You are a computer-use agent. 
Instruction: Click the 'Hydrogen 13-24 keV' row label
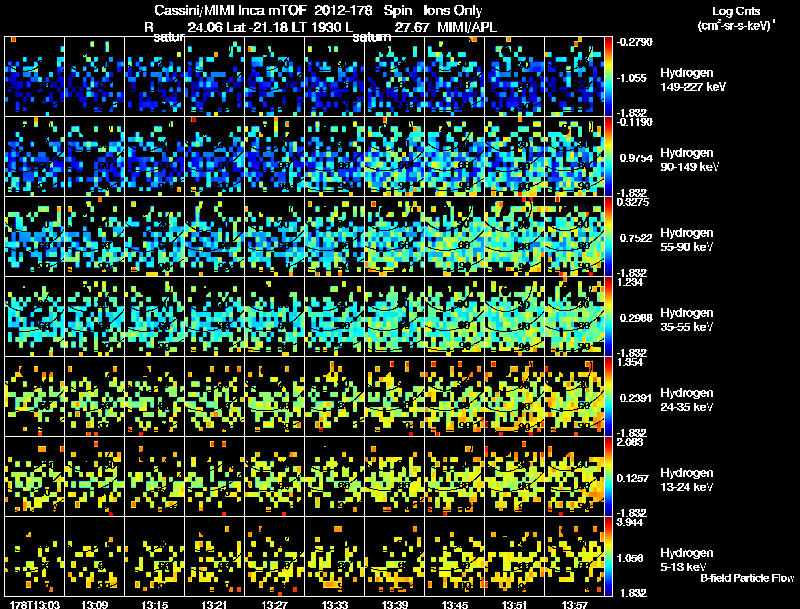coord(687,480)
